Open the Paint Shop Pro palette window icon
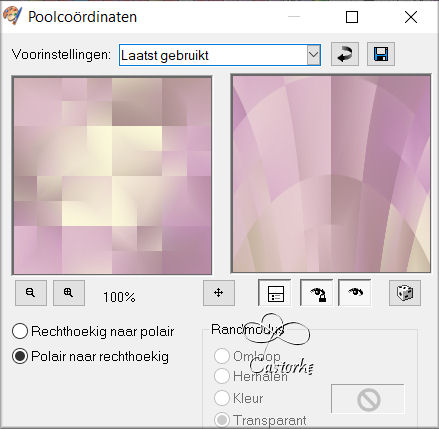Image resolution: width=439 pixels, height=429 pixels. [x=12, y=16]
